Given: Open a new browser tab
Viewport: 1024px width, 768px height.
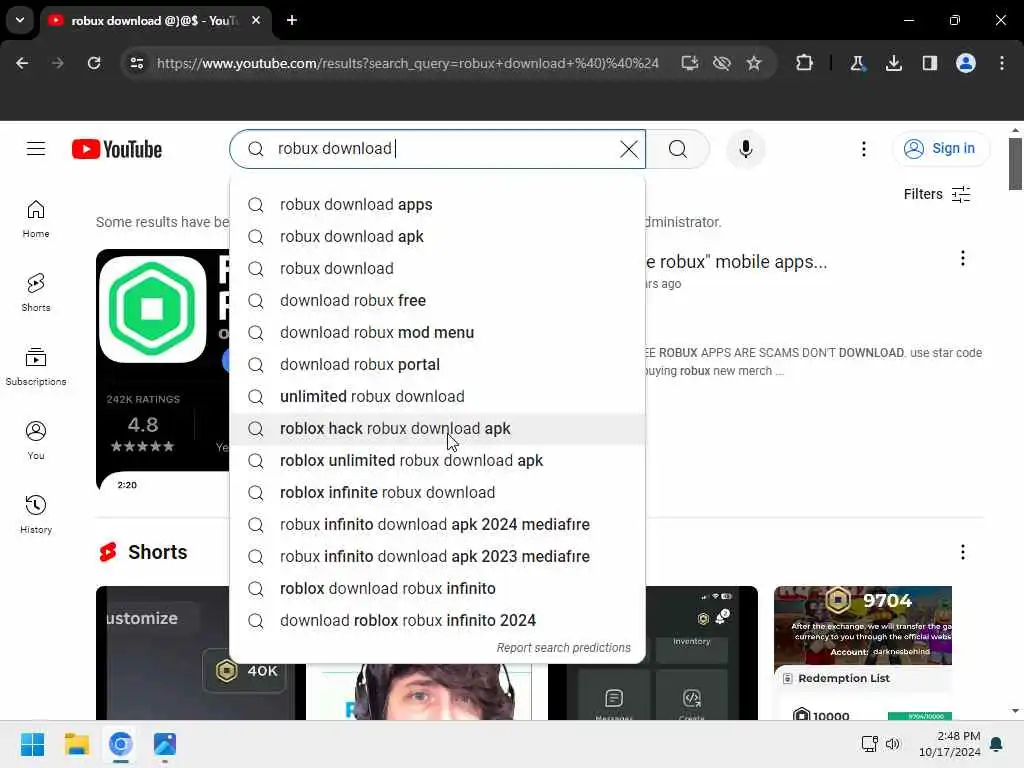Looking at the screenshot, I should [x=292, y=20].
